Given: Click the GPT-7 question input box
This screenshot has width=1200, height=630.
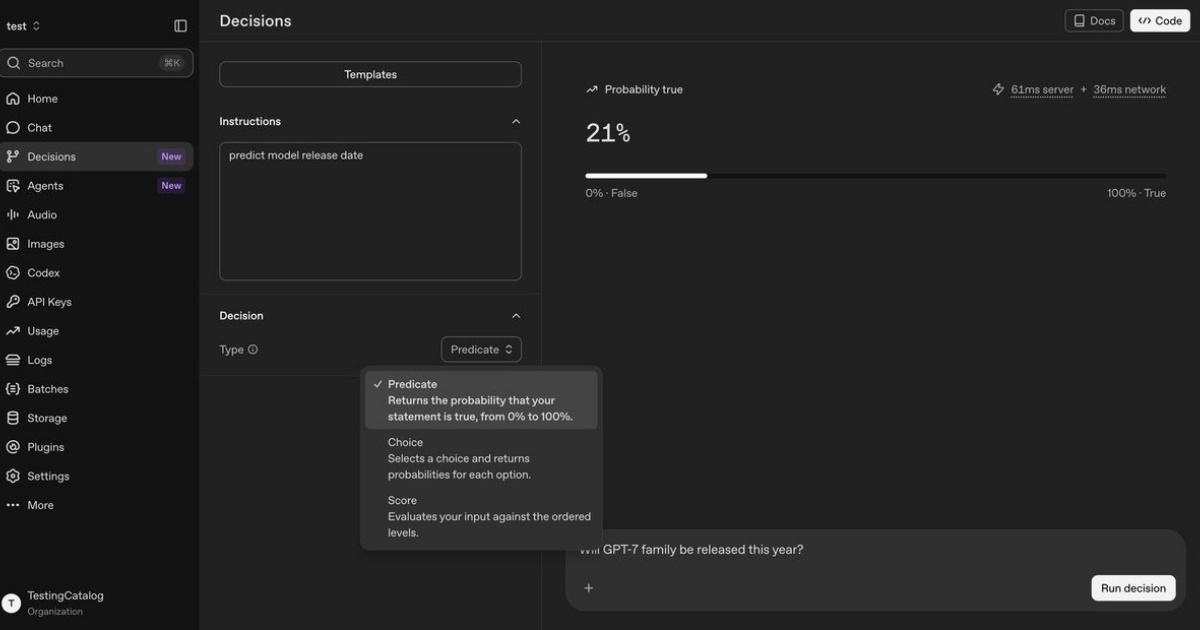Looking at the screenshot, I should [876, 570].
